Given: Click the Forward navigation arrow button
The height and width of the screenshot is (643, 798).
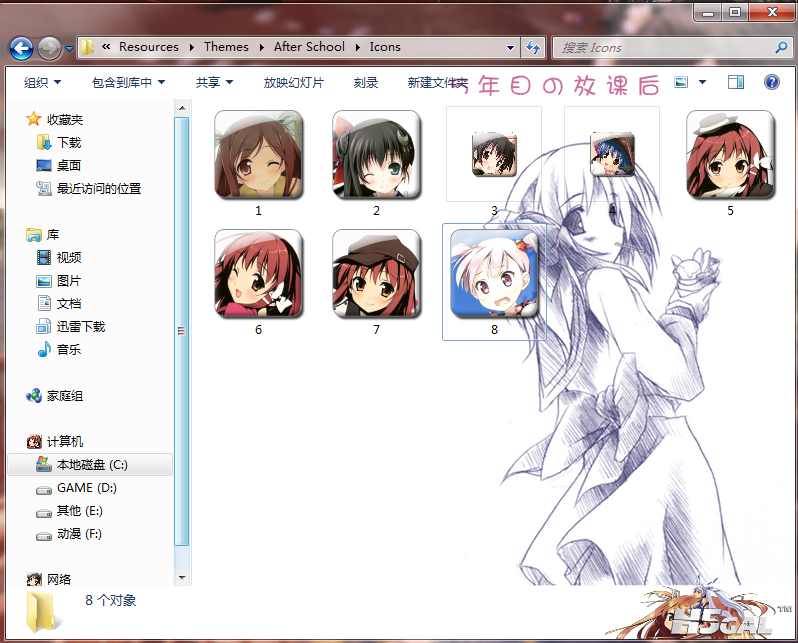Looking at the screenshot, I should (x=49, y=49).
